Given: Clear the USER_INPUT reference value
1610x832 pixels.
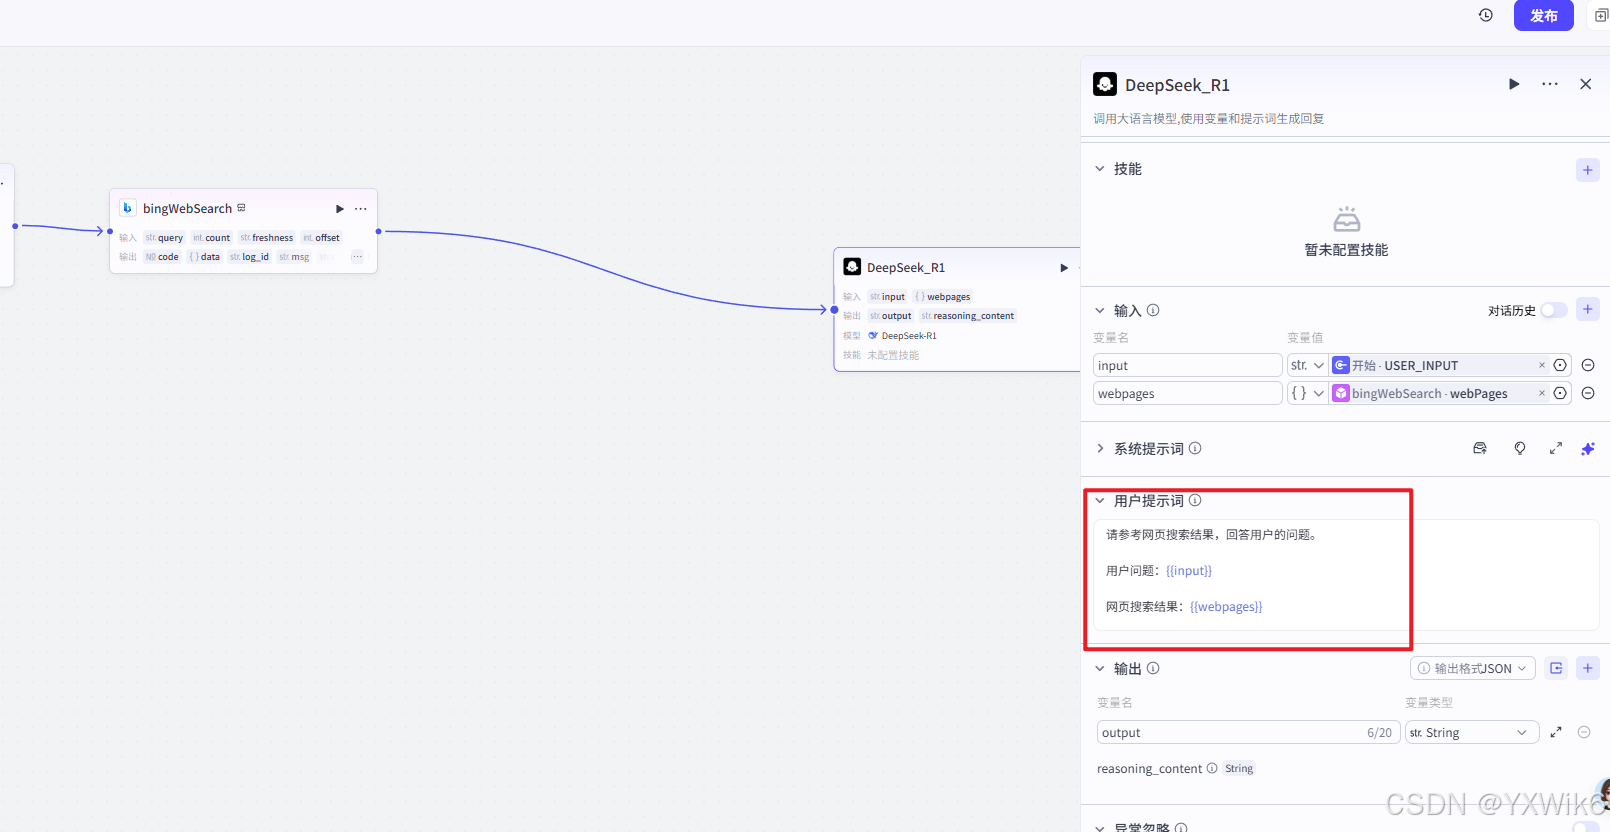Looking at the screenshot, I should (x=1542, y=365).
